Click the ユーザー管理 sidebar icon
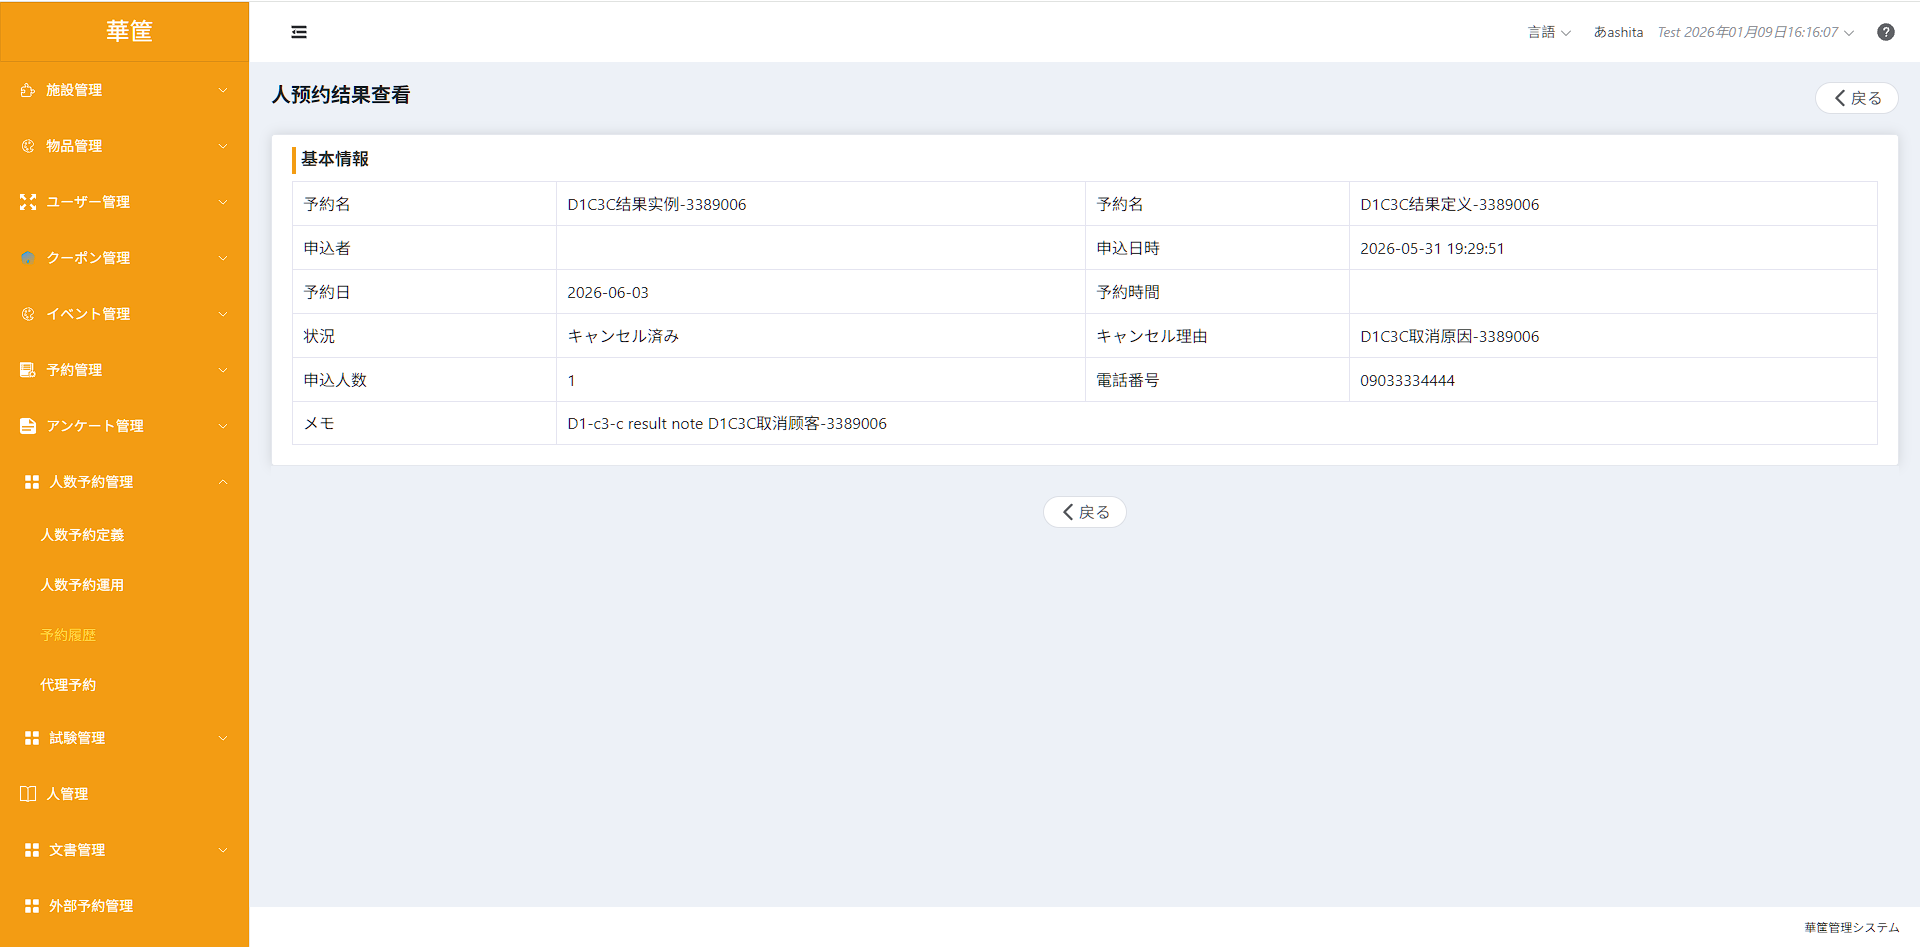Viewport: 1920px width, 947px height. pos(28,202)
